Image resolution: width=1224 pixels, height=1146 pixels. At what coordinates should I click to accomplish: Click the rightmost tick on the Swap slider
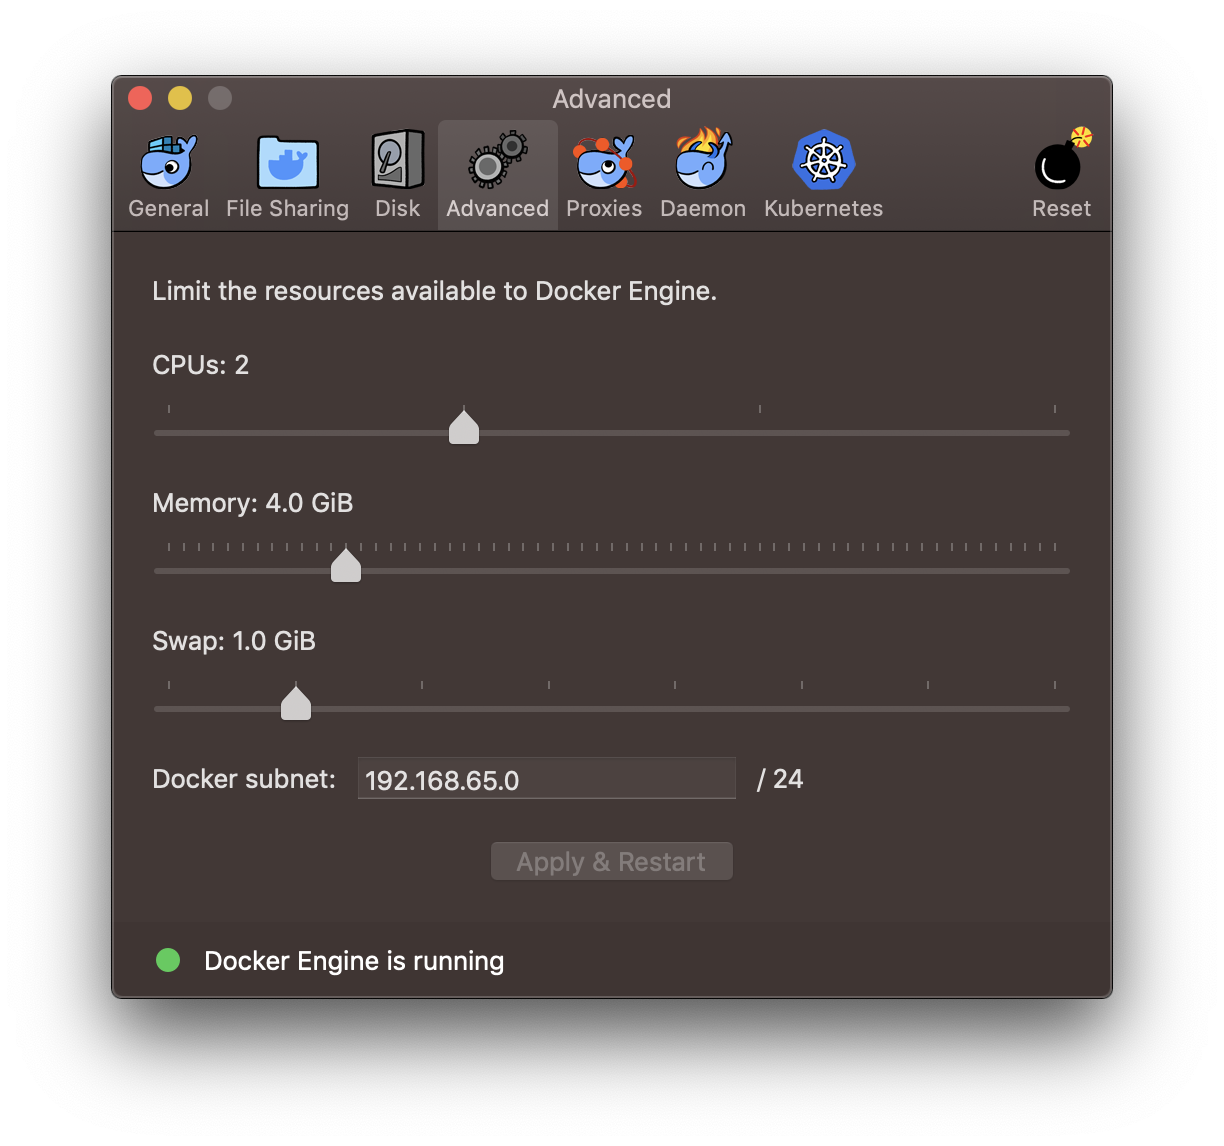tap(1055, 685)
